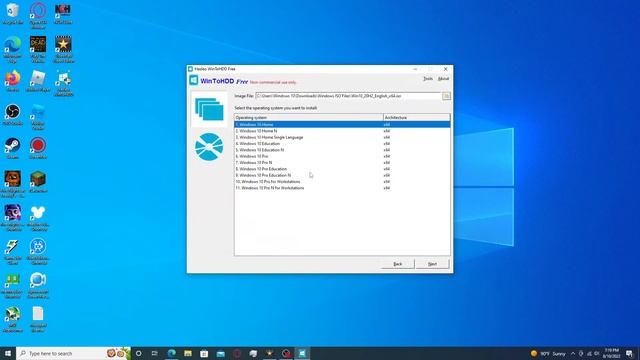The image size is (640, 360).
Task: Open the Opera GX browser desktop icon
Action: (38, 11)
